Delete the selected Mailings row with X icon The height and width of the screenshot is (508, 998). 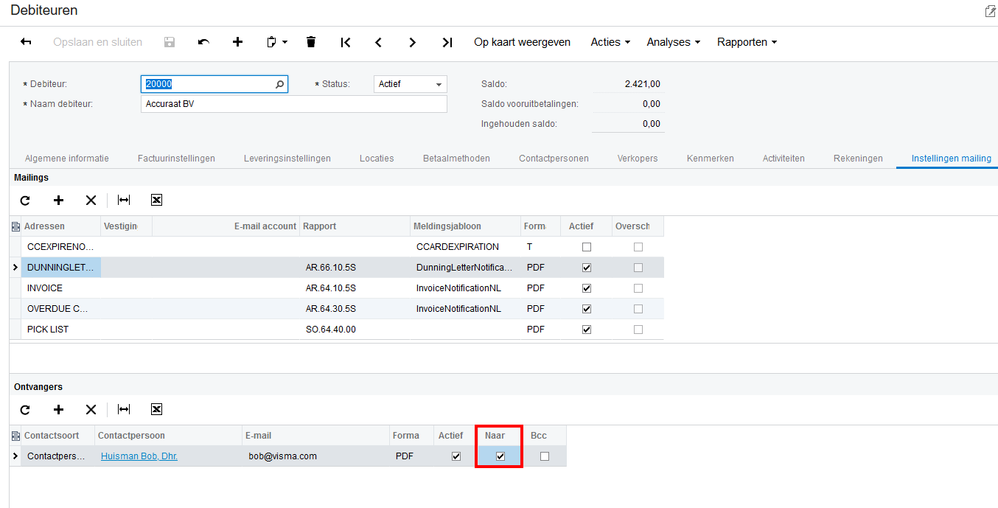pos(91,200)
